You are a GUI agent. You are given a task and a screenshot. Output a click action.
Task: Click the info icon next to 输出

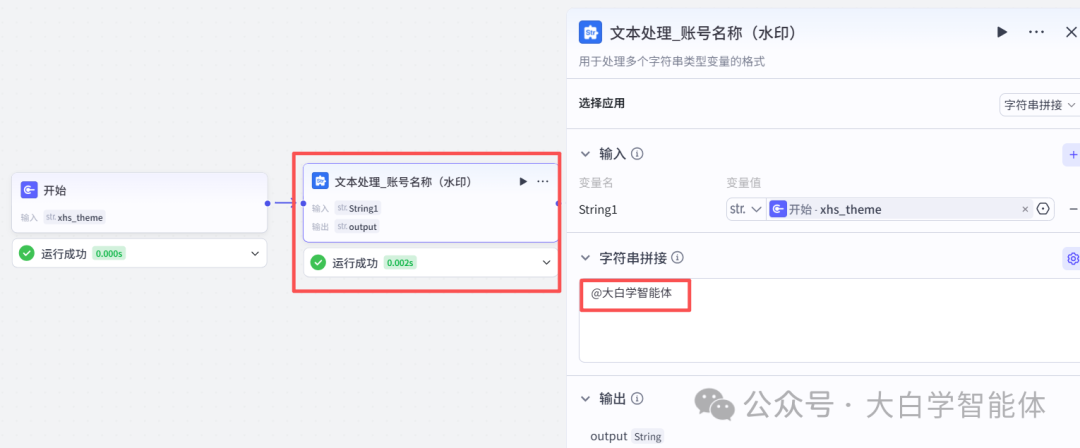(637, 398)
